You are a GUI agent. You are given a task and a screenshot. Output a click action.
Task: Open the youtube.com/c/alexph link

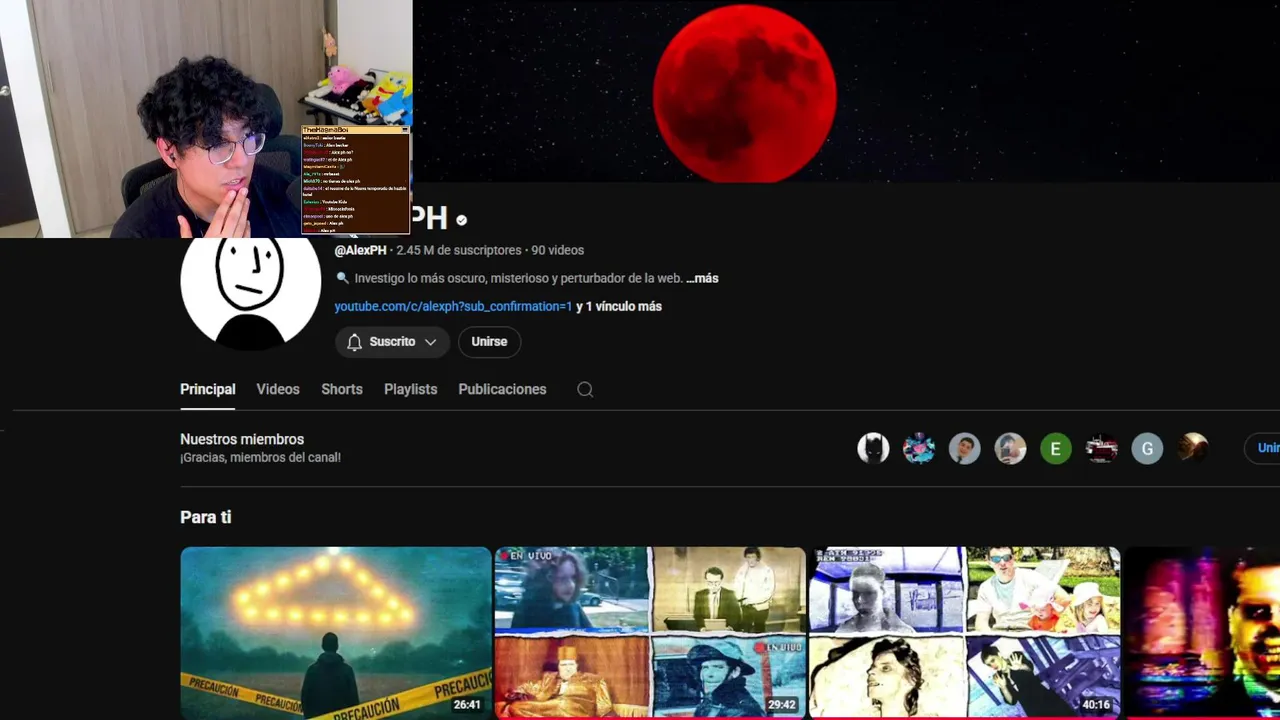tap(453, 306)
